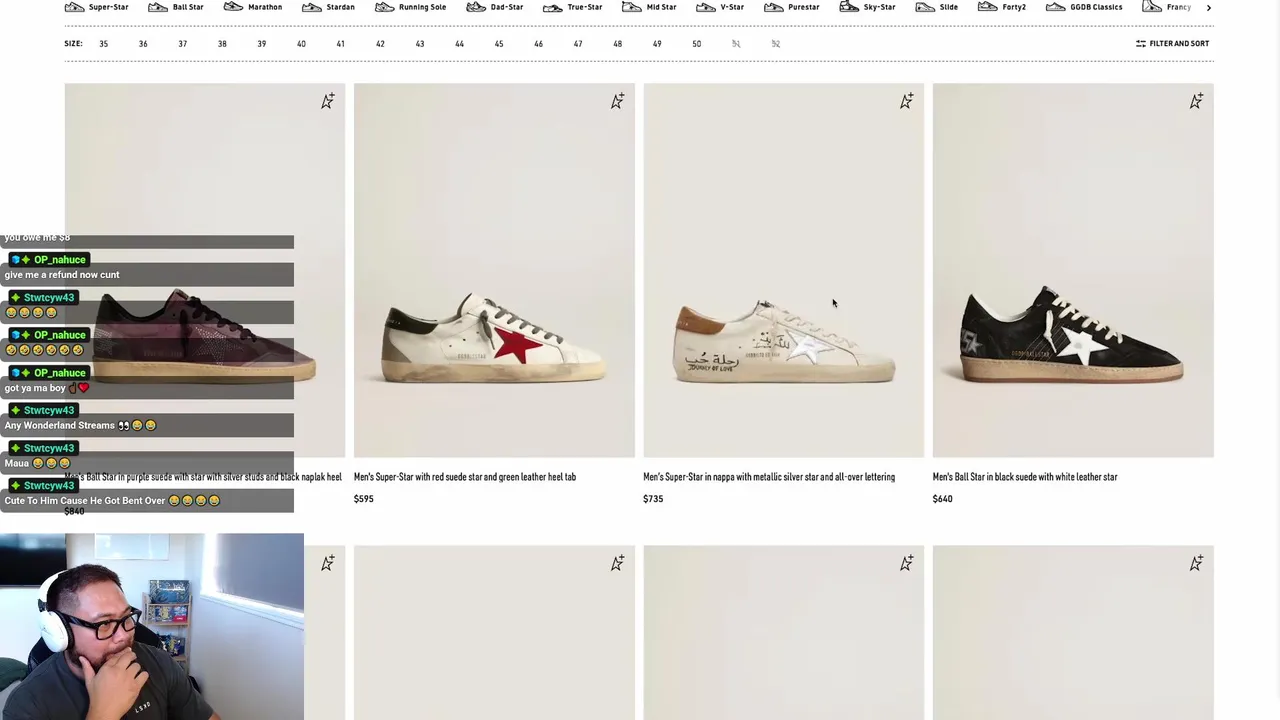The image size is (1280, 720).
Task: Wishlist icon on second-row second product card
Action: pos(617,564)
